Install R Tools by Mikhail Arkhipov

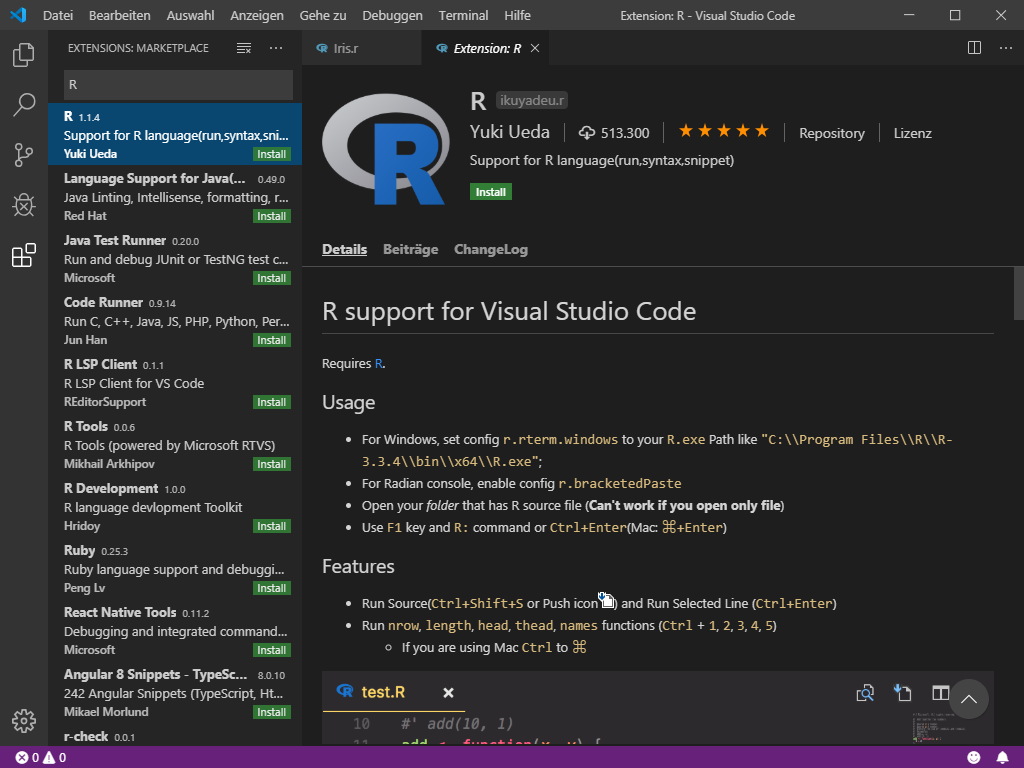272,464
